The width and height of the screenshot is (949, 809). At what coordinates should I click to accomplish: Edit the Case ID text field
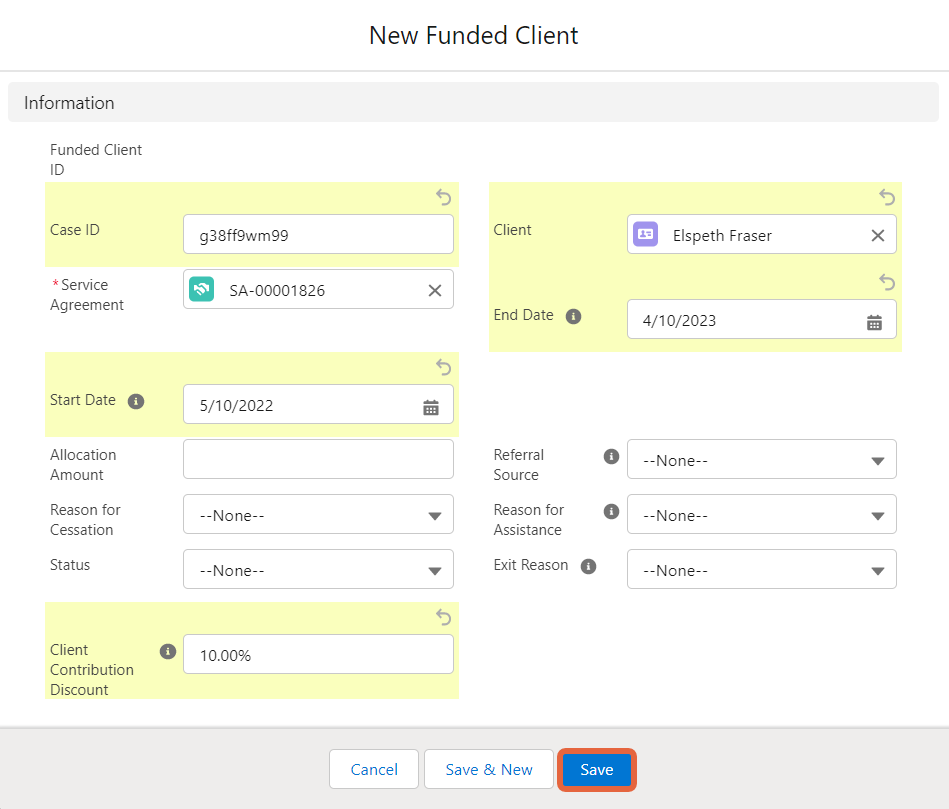point(318,234)
